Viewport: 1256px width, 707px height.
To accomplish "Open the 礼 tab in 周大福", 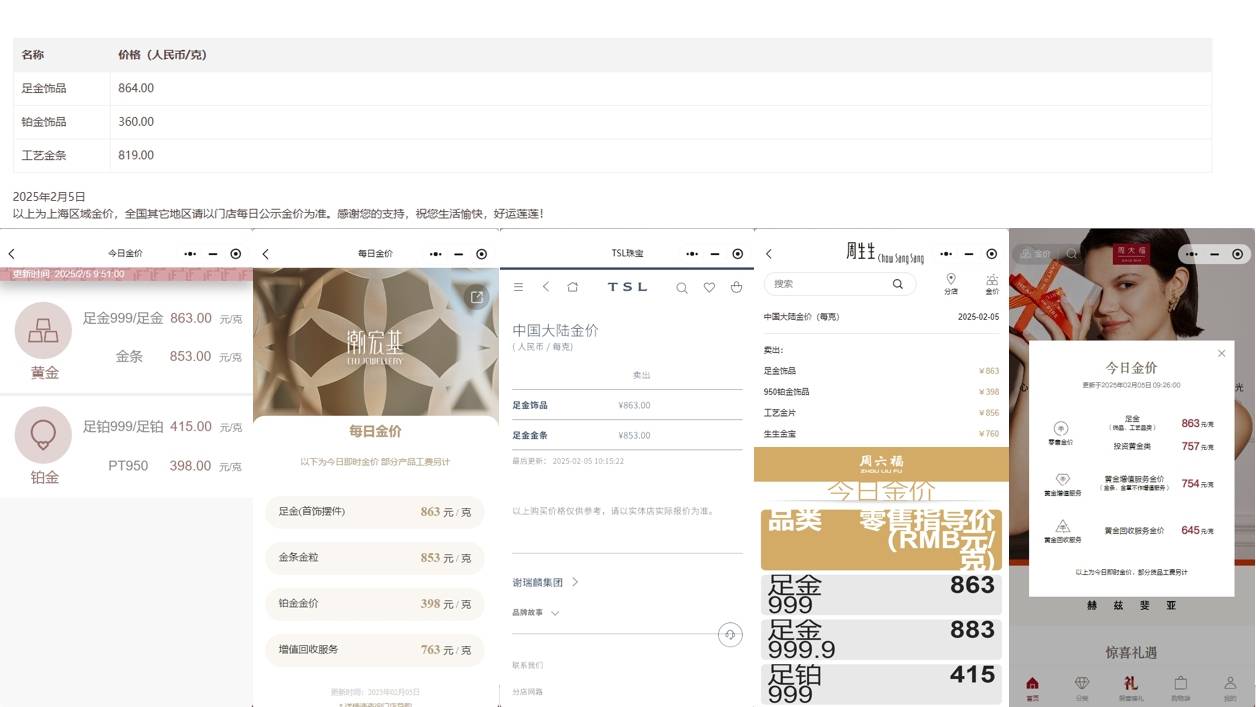I will pyautogui.click(x=1131, y=687).
